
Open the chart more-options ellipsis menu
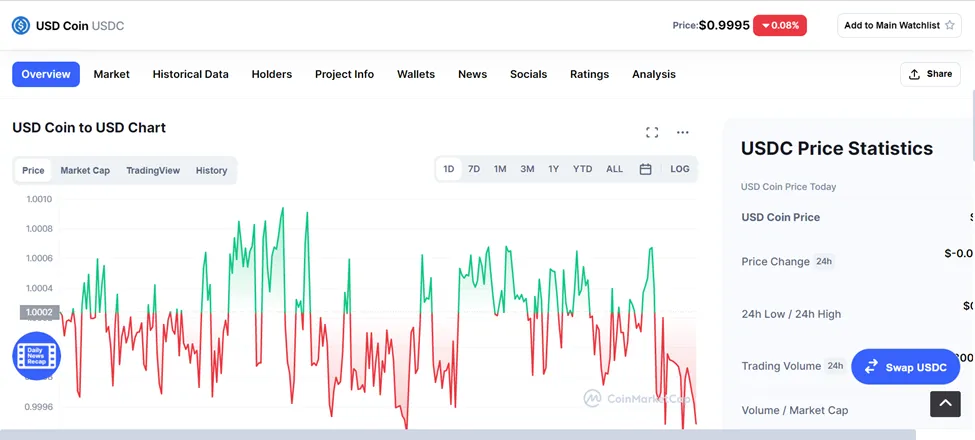click(683, 132)
